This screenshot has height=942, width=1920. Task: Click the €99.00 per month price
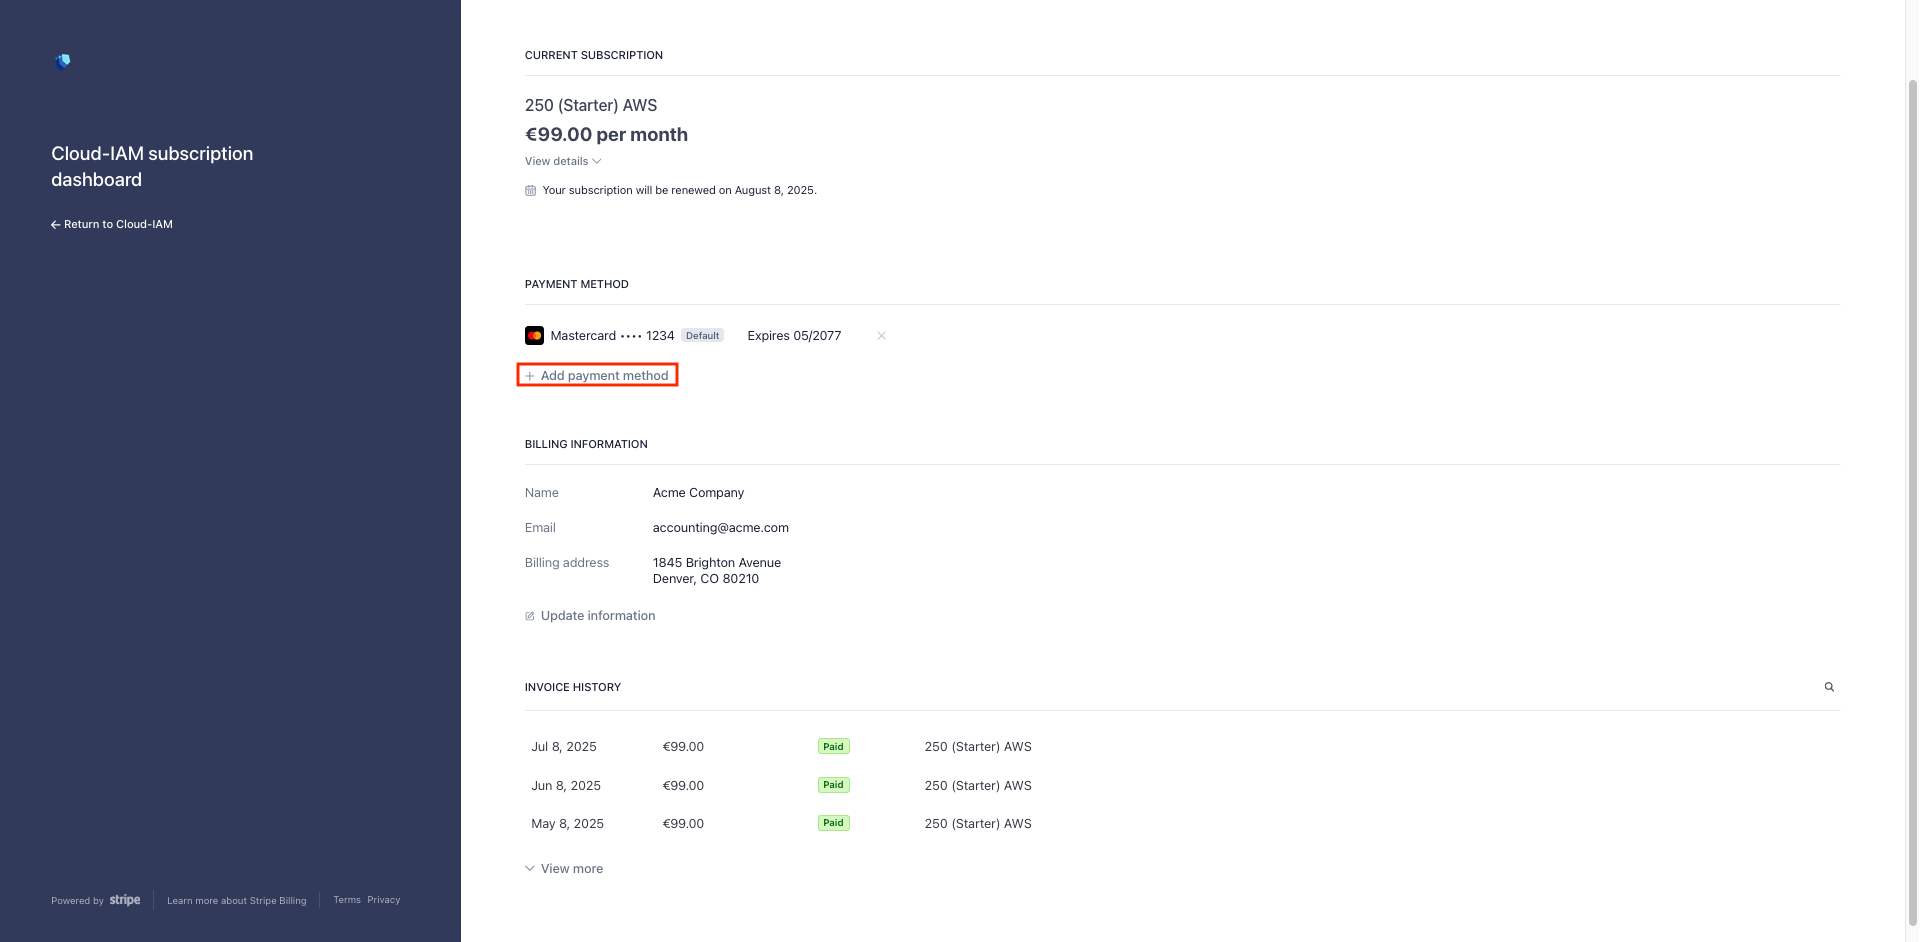point(606,135)
